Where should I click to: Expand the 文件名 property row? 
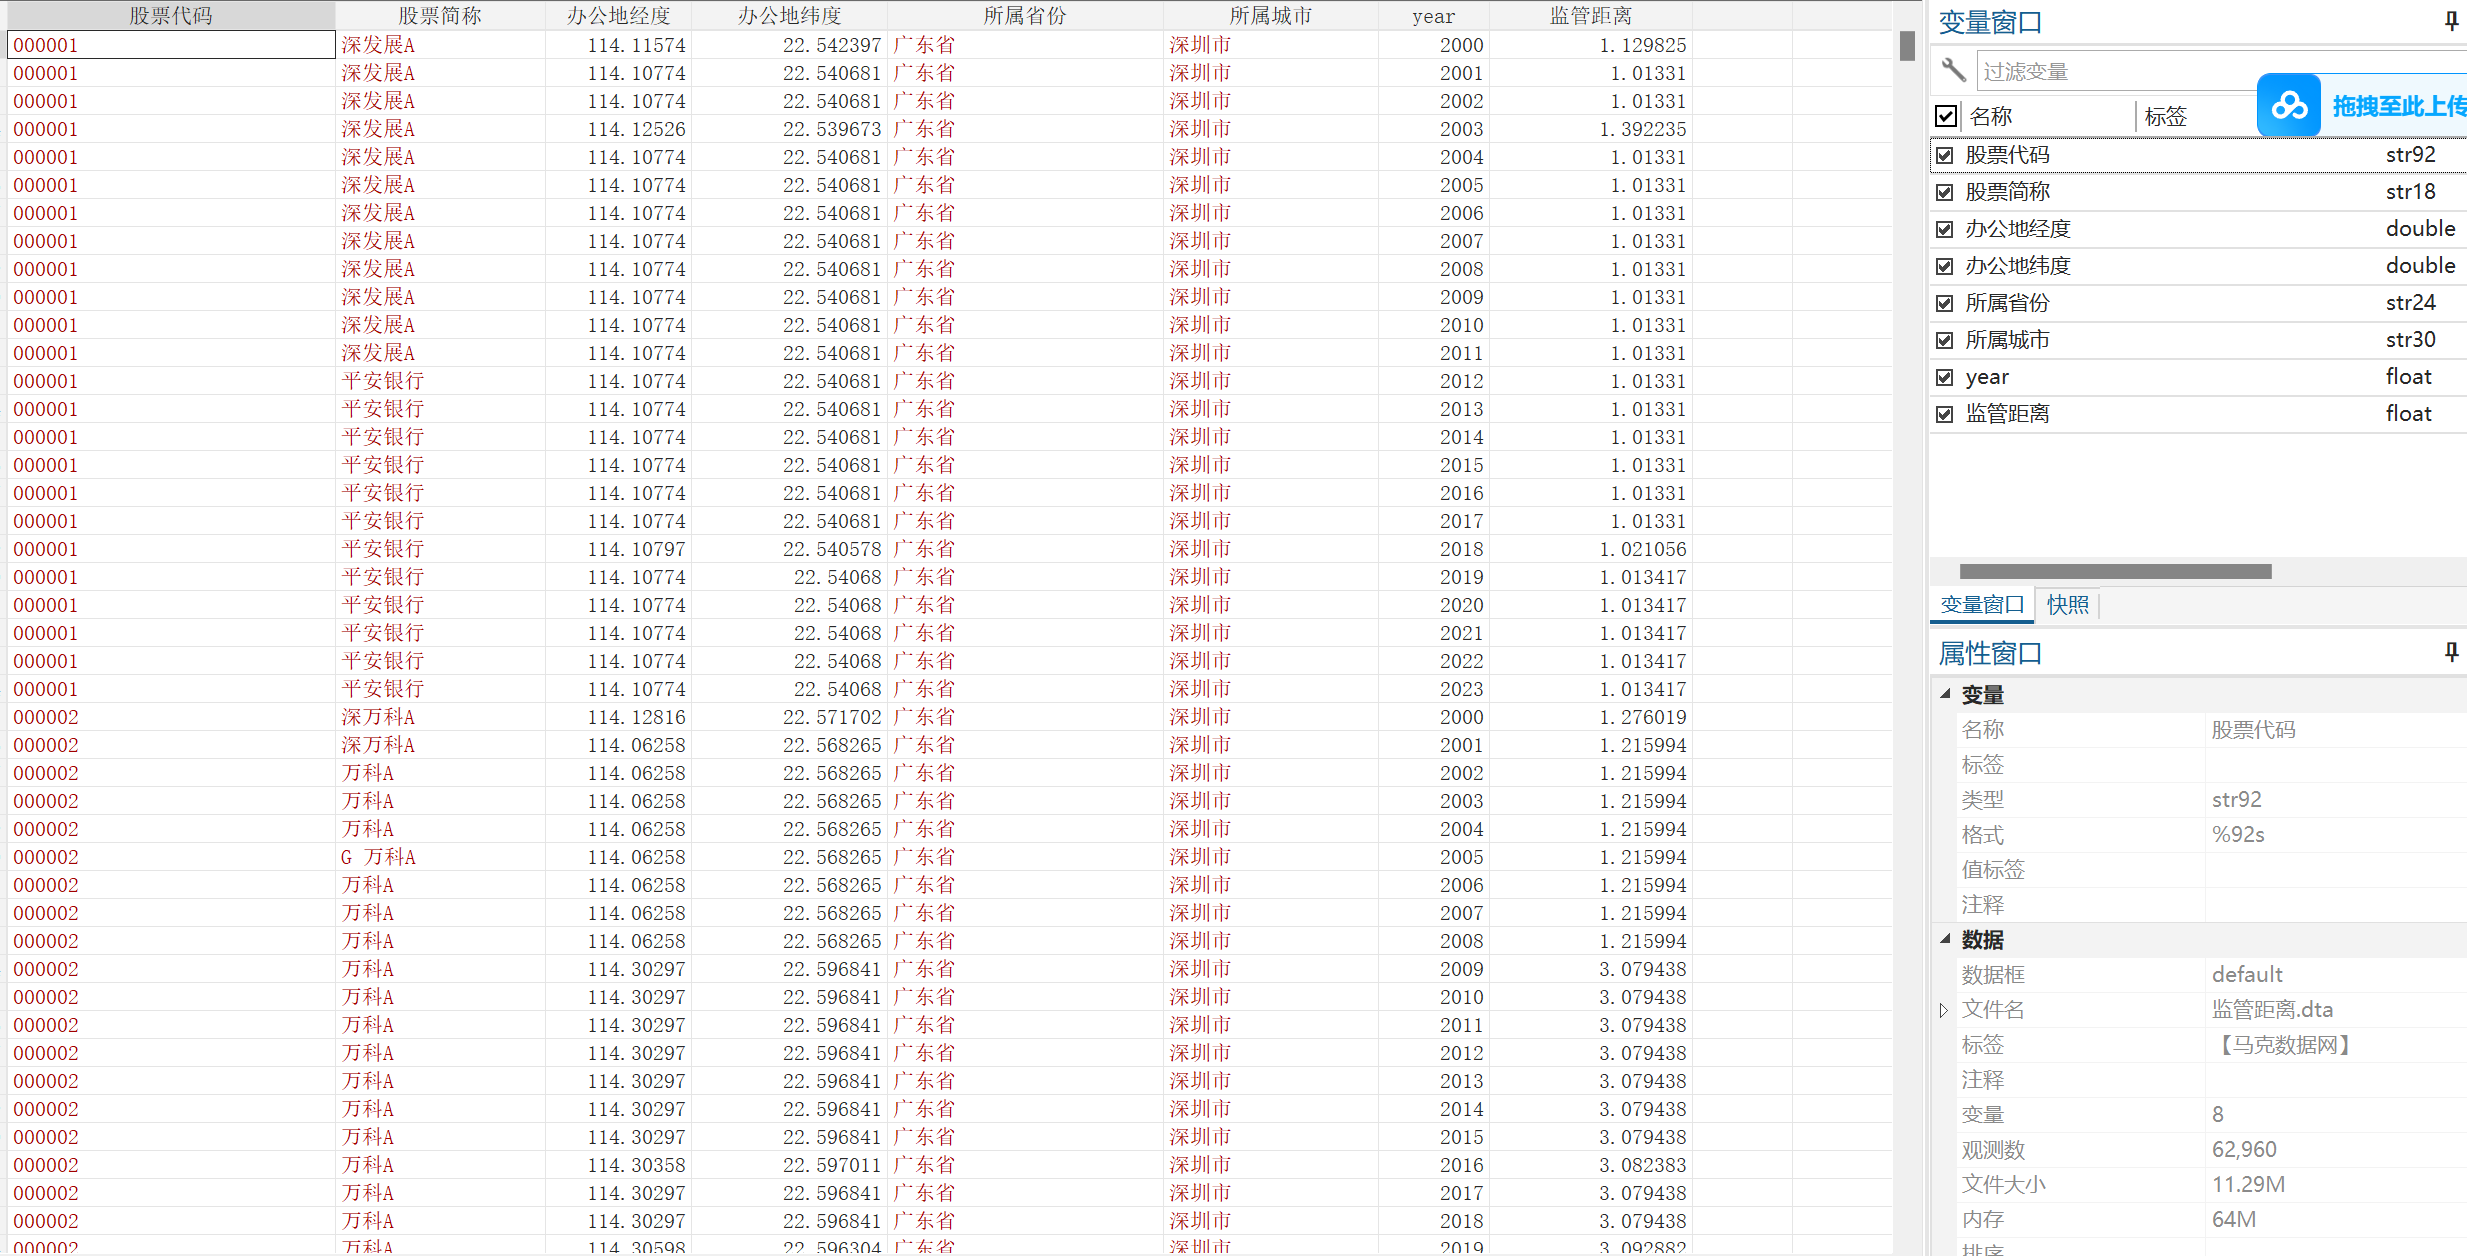coord(1944,1010)
